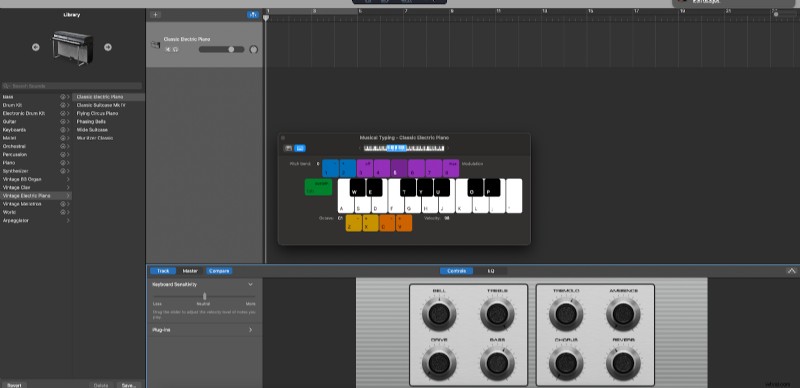The image size is (800, 388).
Task: Expand the Plug-ins section
Action: pyautogui.click(x=250, y=330)
